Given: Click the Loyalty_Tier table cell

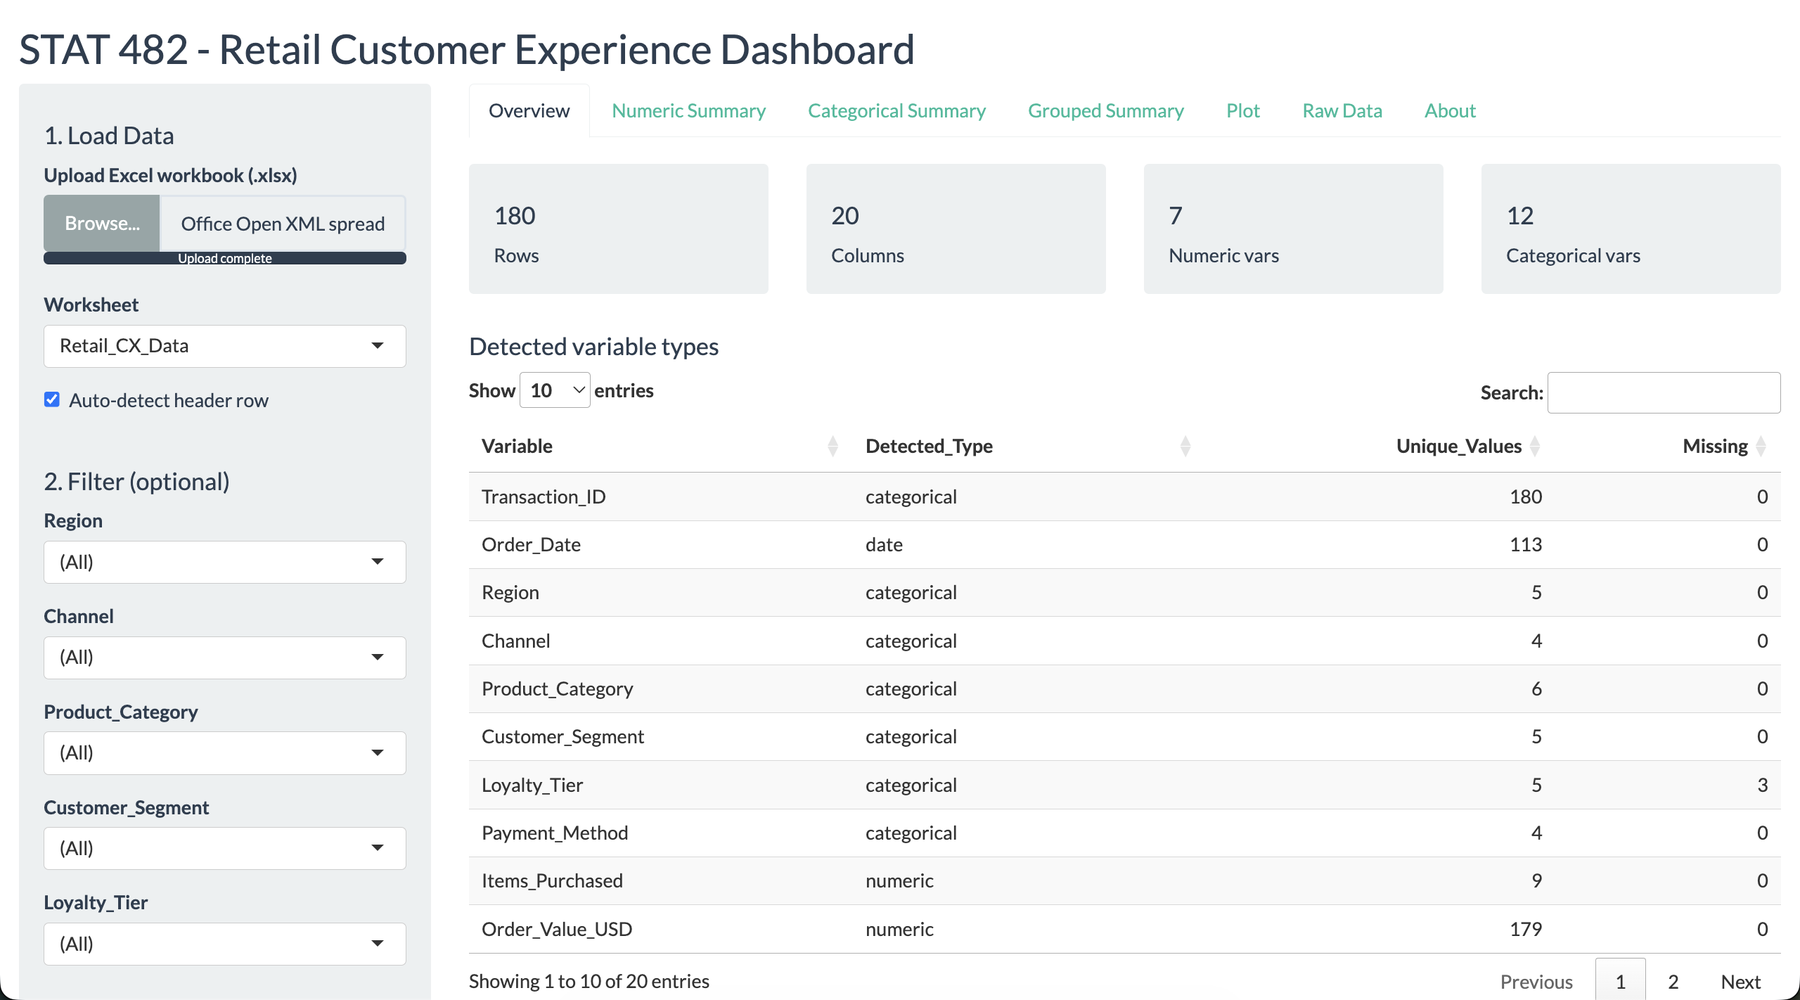Looking at the screenshot, I should pyautogui.click(x=661, y=785).
